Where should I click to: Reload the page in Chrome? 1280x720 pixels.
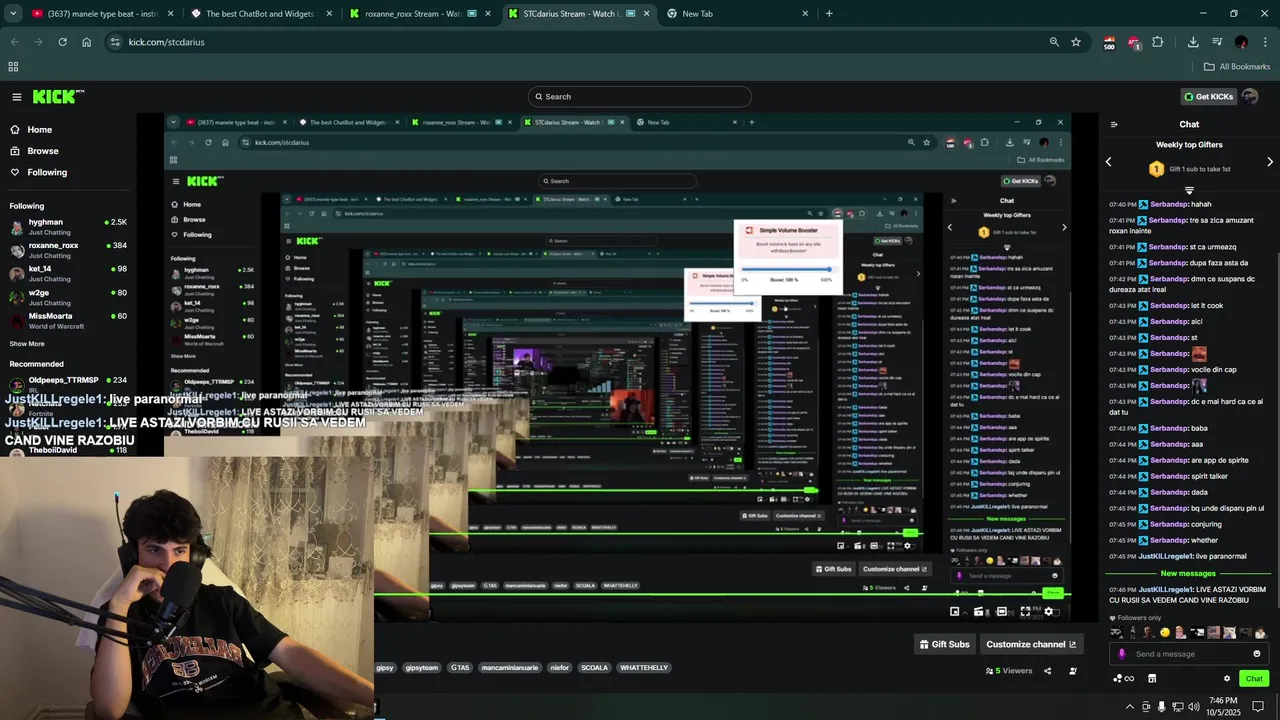[x=62, y=42]
